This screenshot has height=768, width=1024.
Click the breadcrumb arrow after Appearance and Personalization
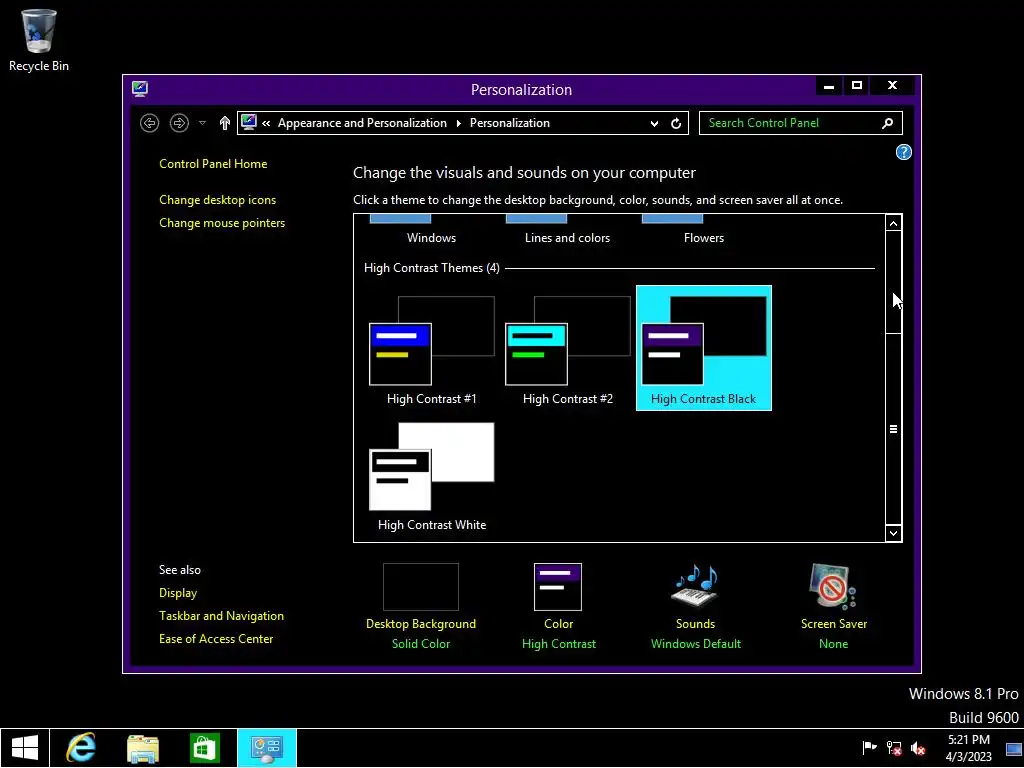[458, 123]
